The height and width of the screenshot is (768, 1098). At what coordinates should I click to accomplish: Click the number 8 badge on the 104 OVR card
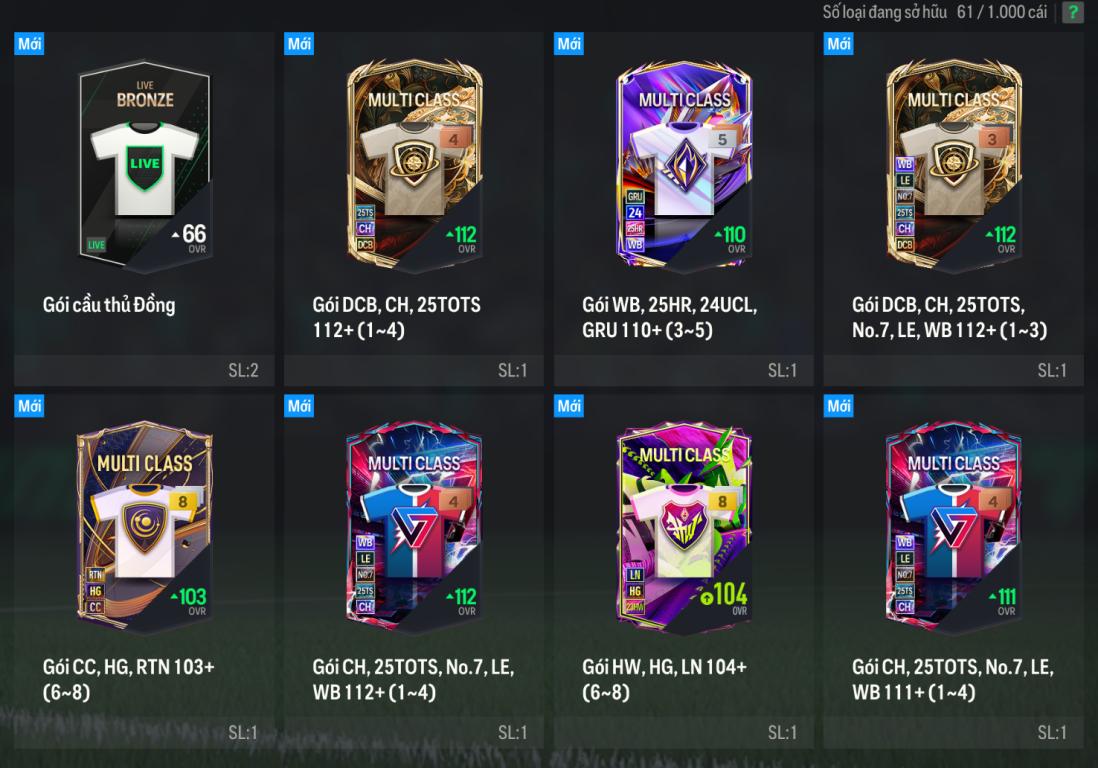[x=722, y=501]
